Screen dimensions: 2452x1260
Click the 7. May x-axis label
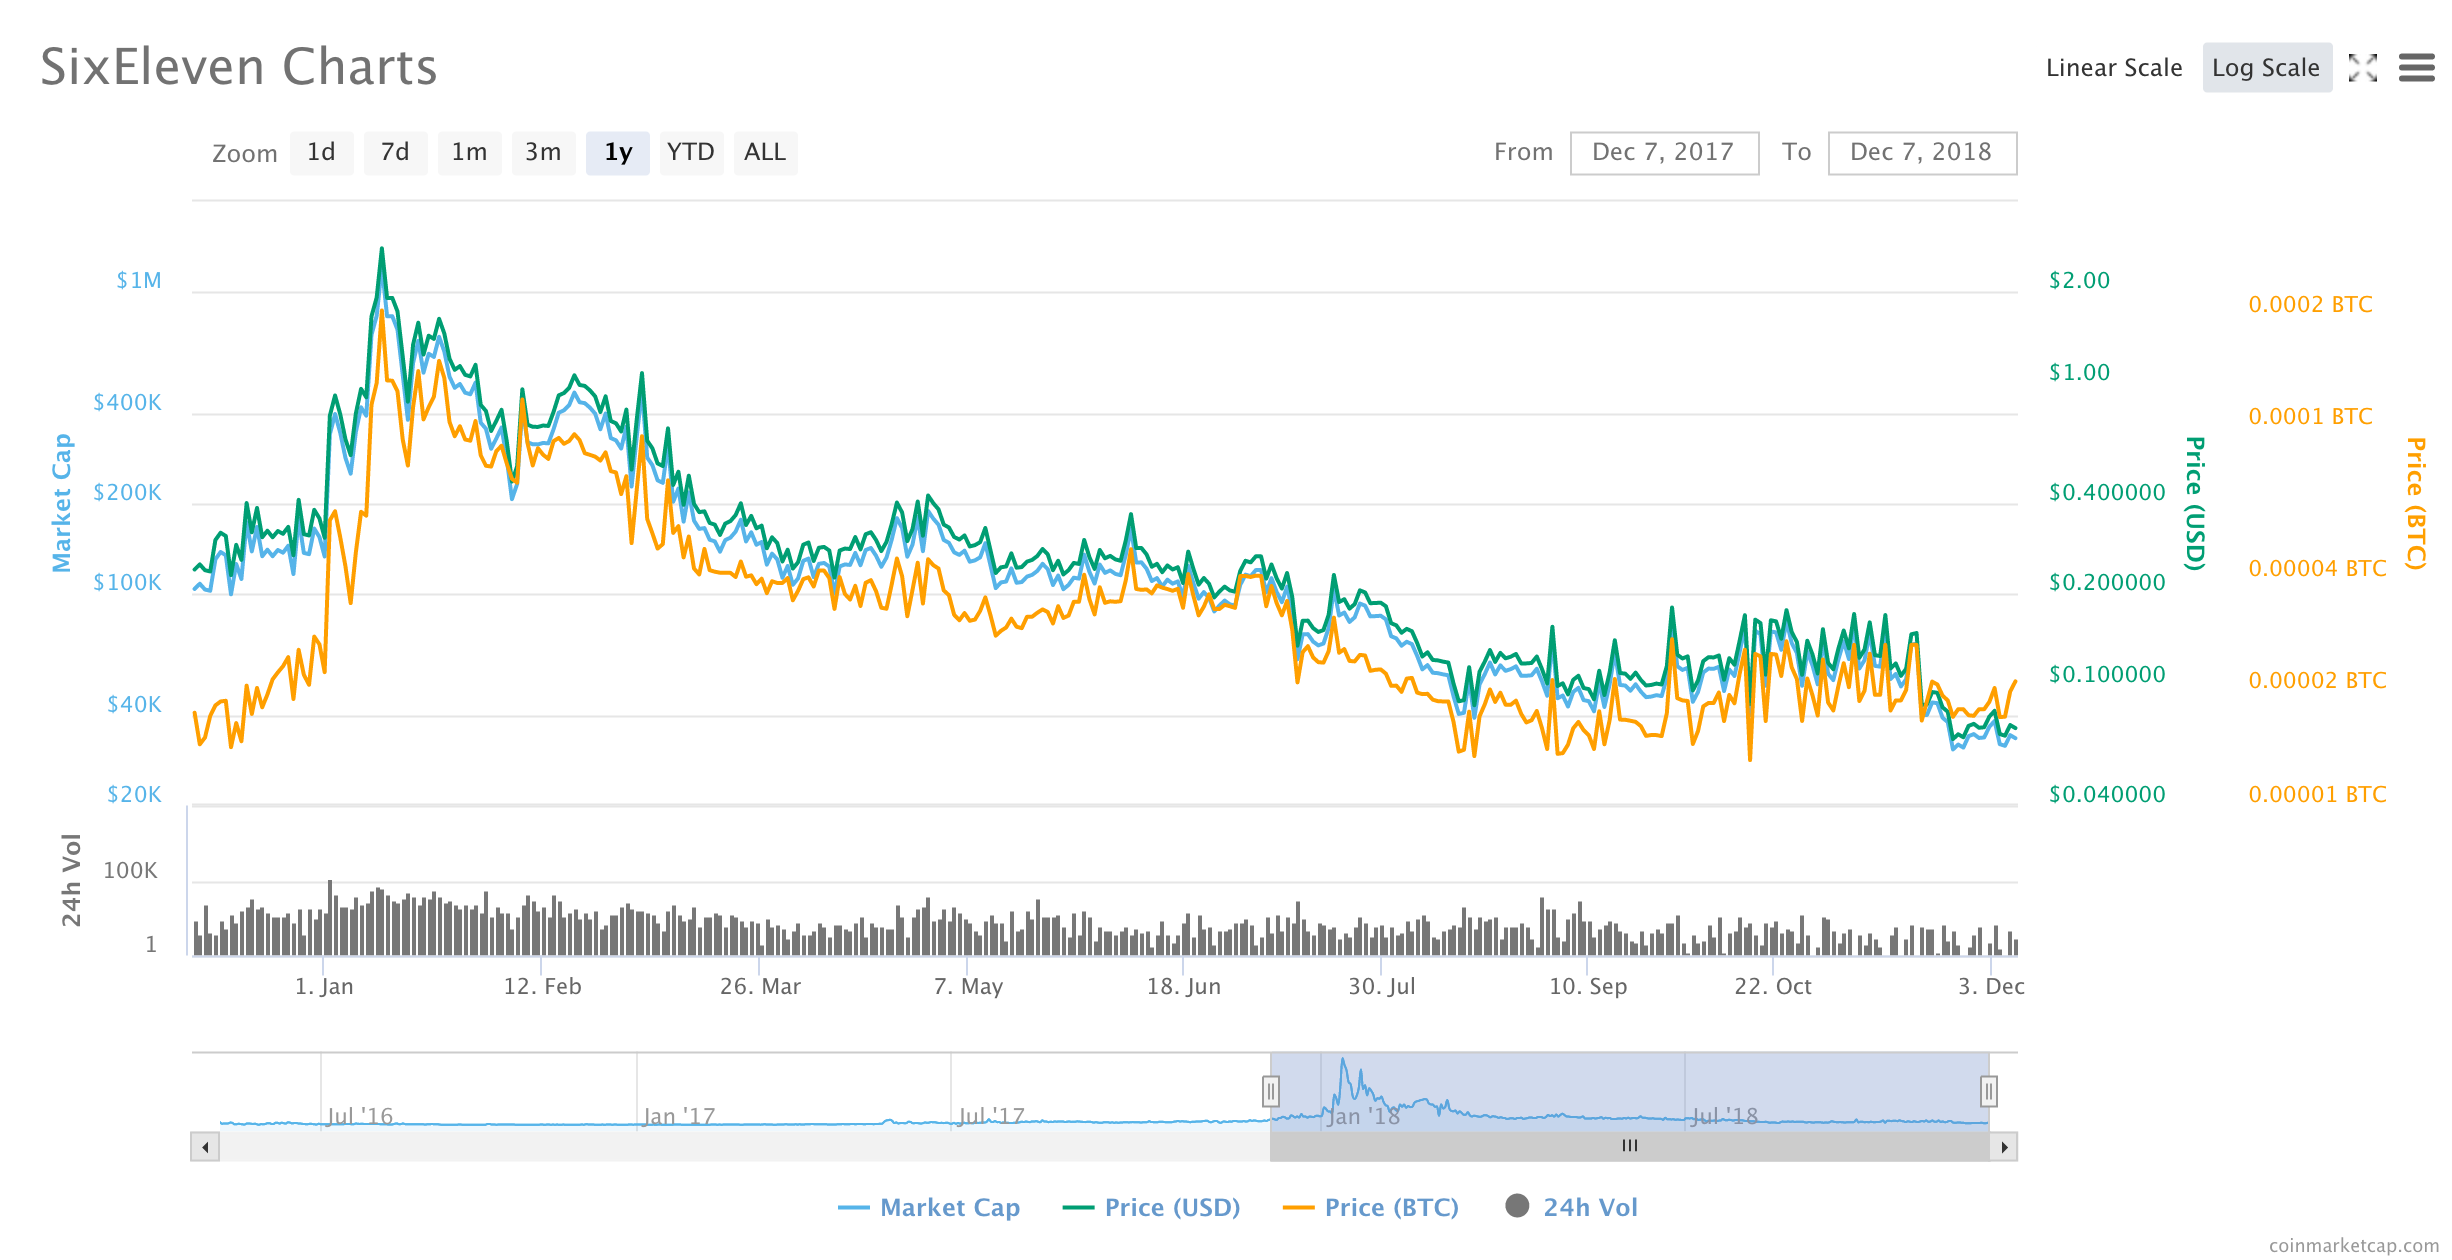[968, 987]
